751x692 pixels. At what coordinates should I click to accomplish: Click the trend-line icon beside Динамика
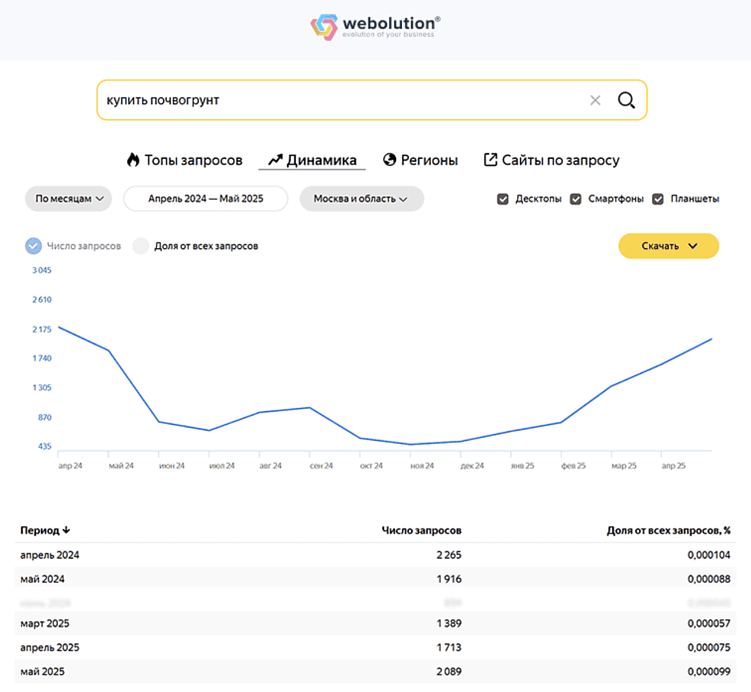point(275,160)
